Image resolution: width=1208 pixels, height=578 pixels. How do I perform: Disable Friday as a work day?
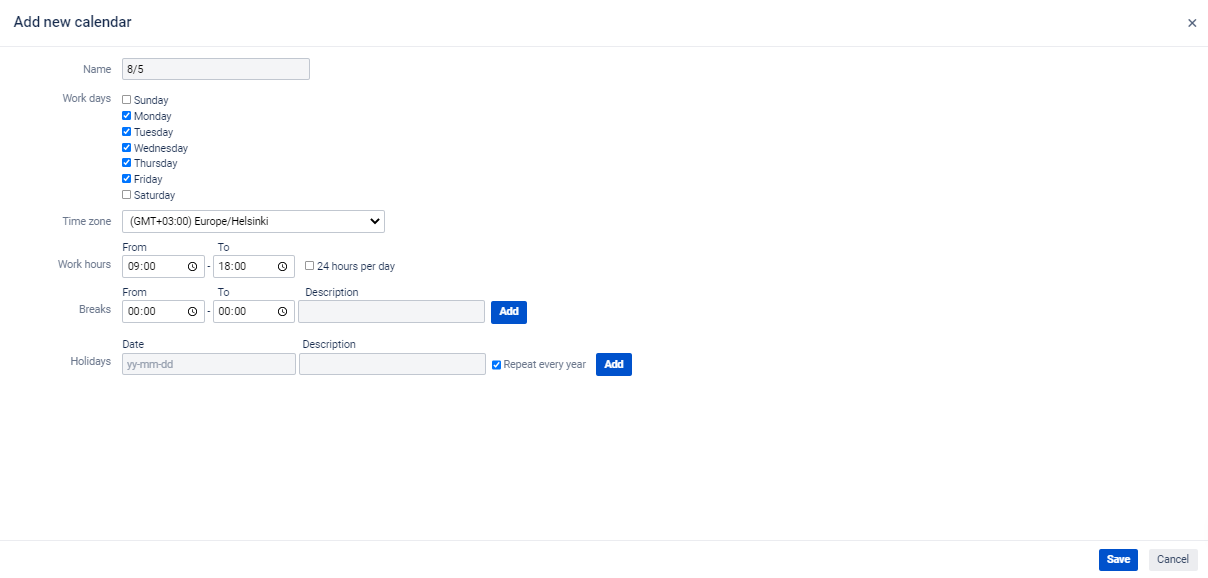coord(127,179)
